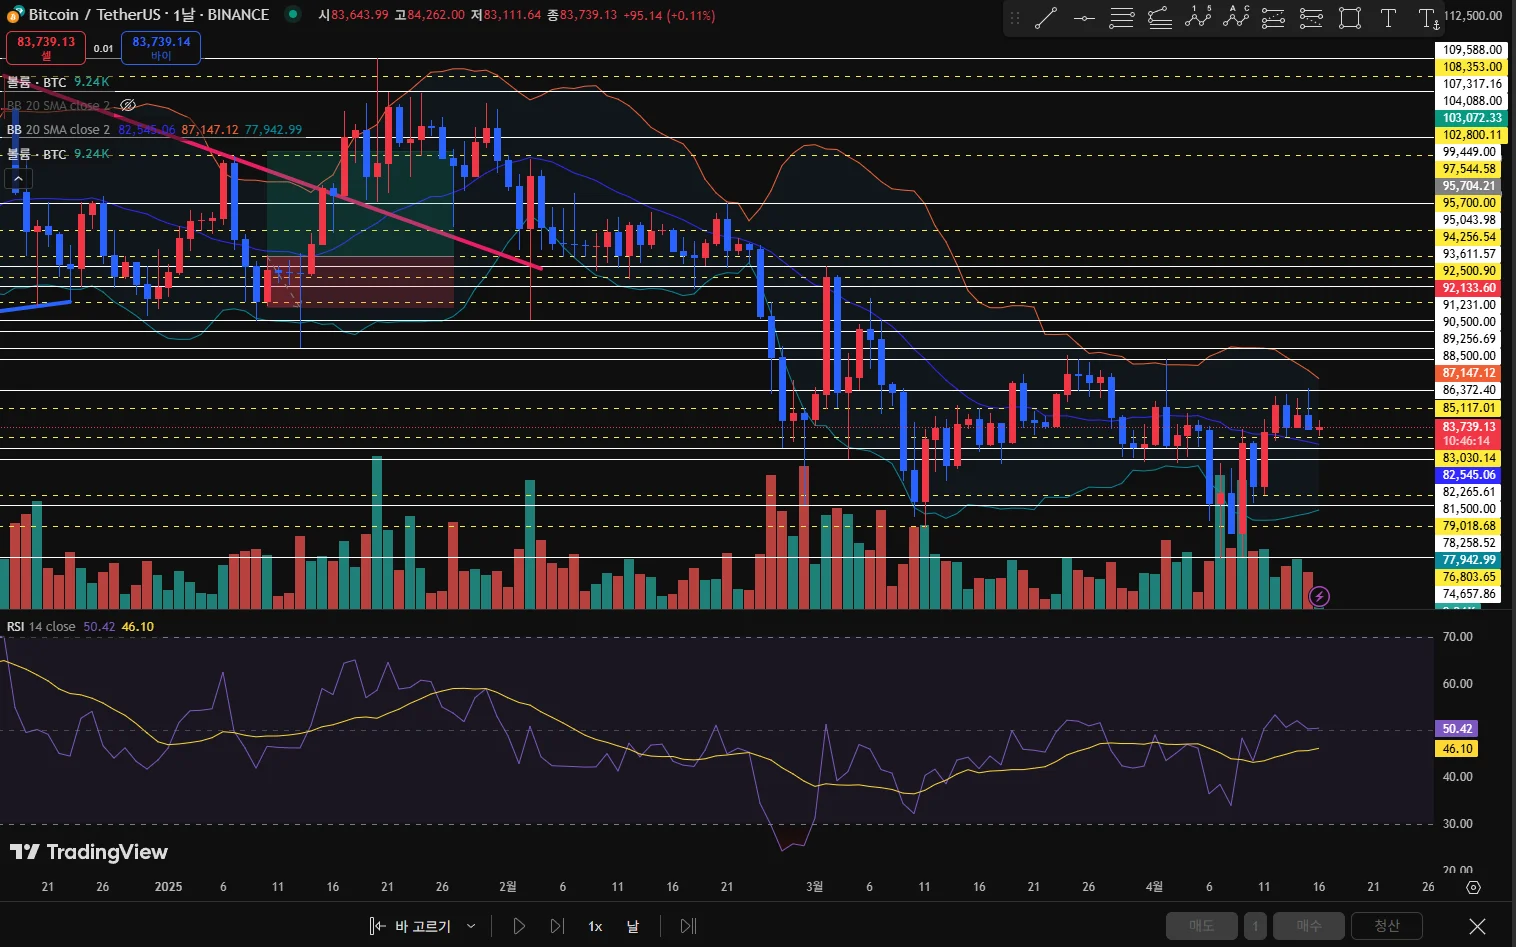The width and height of the screenshot is (1516, 947).
Task: Select the trend line drawing tool
Action: 1046,18
